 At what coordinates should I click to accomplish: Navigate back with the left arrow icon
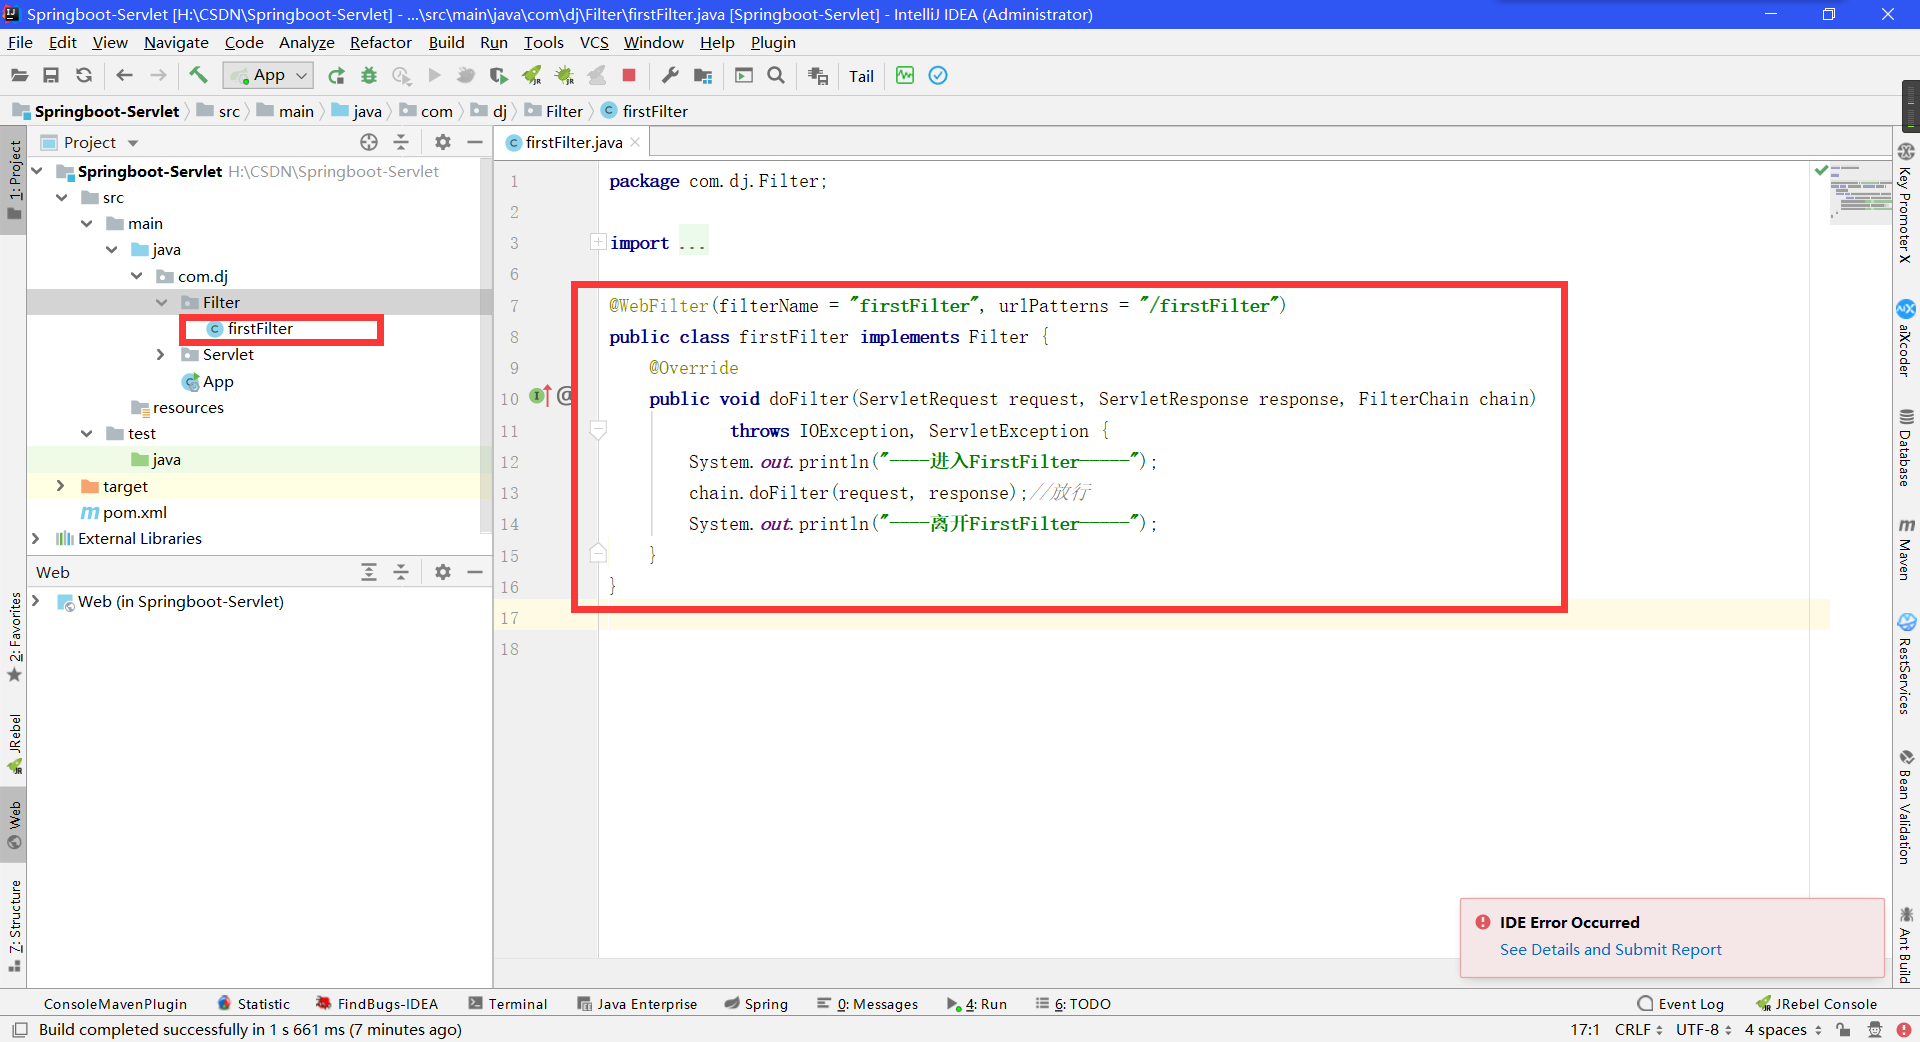(x=125, y=75)
